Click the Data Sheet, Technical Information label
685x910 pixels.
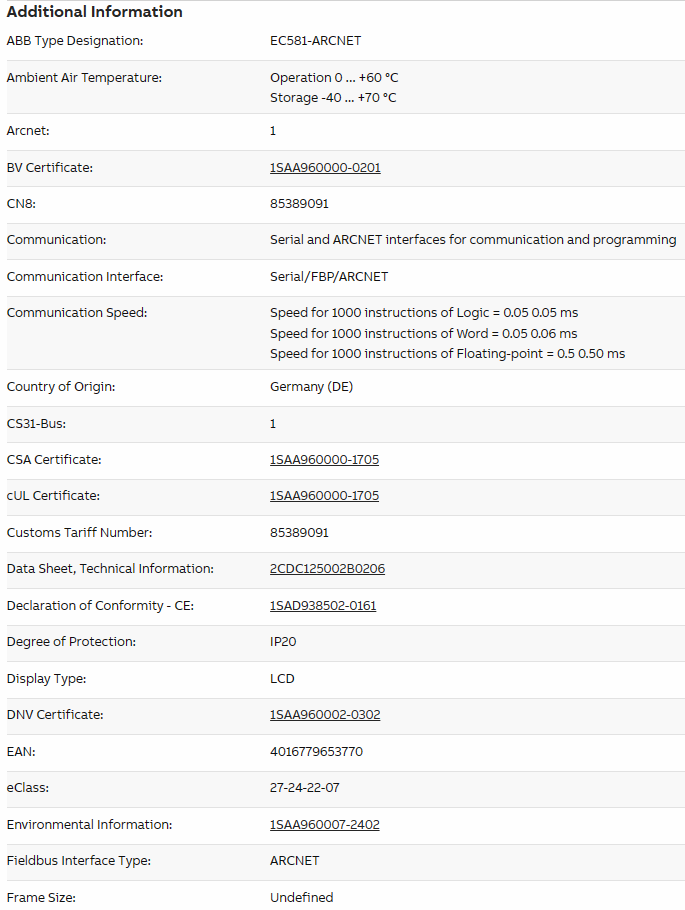coord(110,569)
